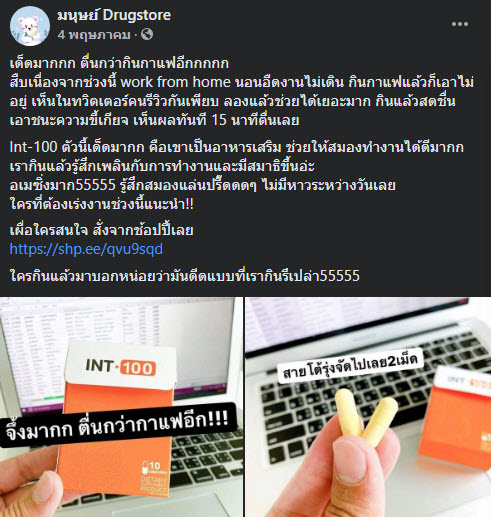491x517 pixels.
Task: Click the final line ending with รึเปล่า55555
Action: (x=185, y=276)
